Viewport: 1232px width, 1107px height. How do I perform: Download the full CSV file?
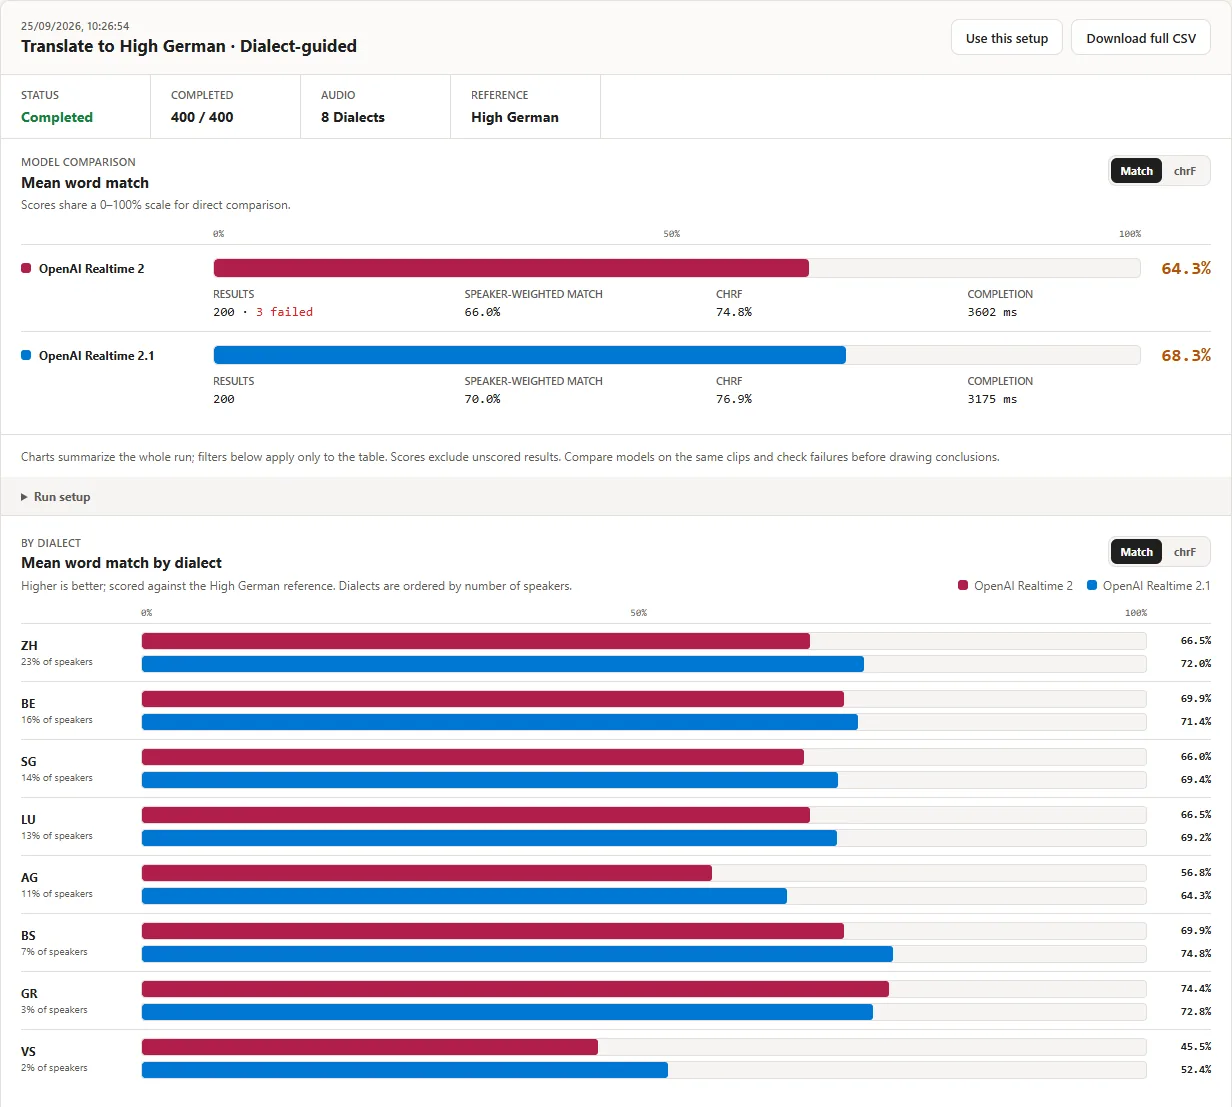1141,38
